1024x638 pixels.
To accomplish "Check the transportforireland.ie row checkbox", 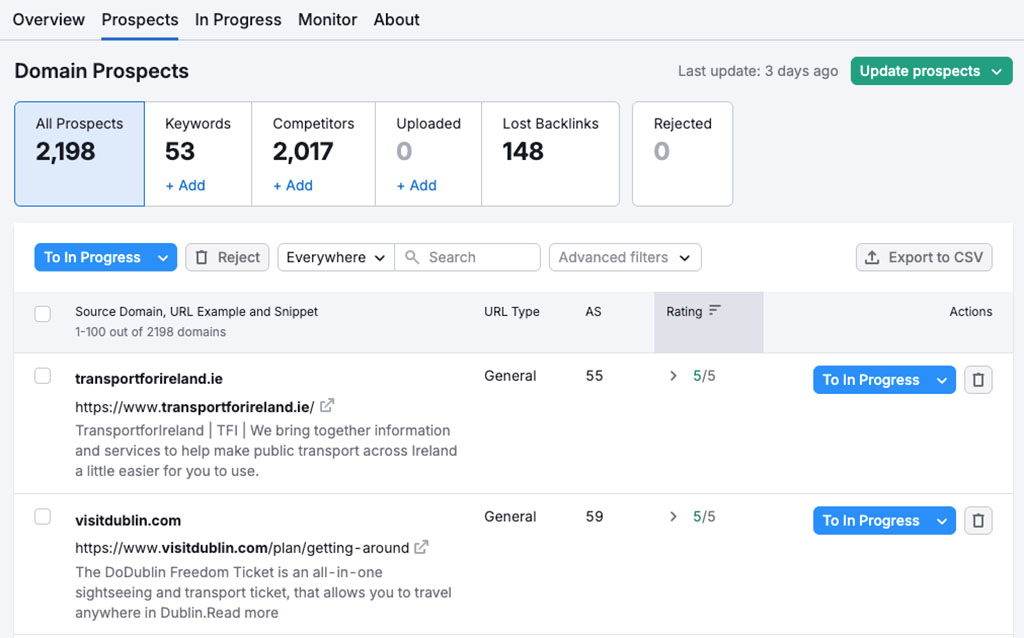I will pyautogui.click(x=42, y=376).
